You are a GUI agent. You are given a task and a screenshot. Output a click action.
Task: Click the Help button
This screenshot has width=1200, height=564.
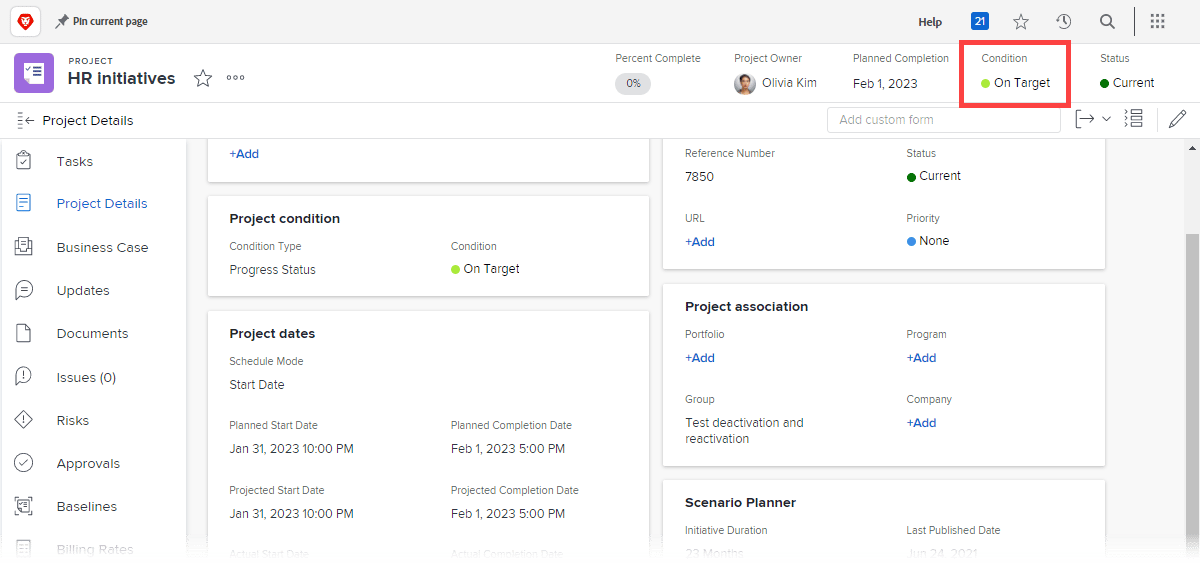click(x=930, y=22)
